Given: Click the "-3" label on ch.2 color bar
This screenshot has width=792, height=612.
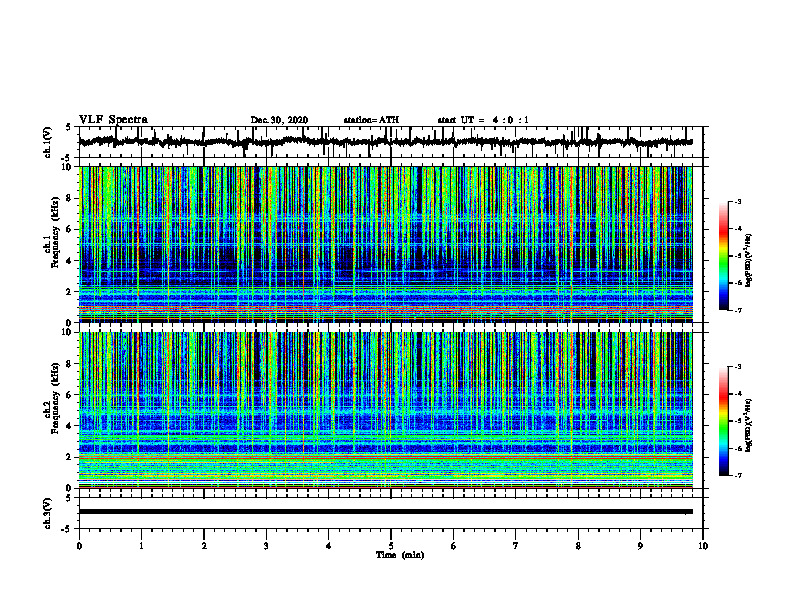Looking at the screenshot, I should click(x=737, y=367).
